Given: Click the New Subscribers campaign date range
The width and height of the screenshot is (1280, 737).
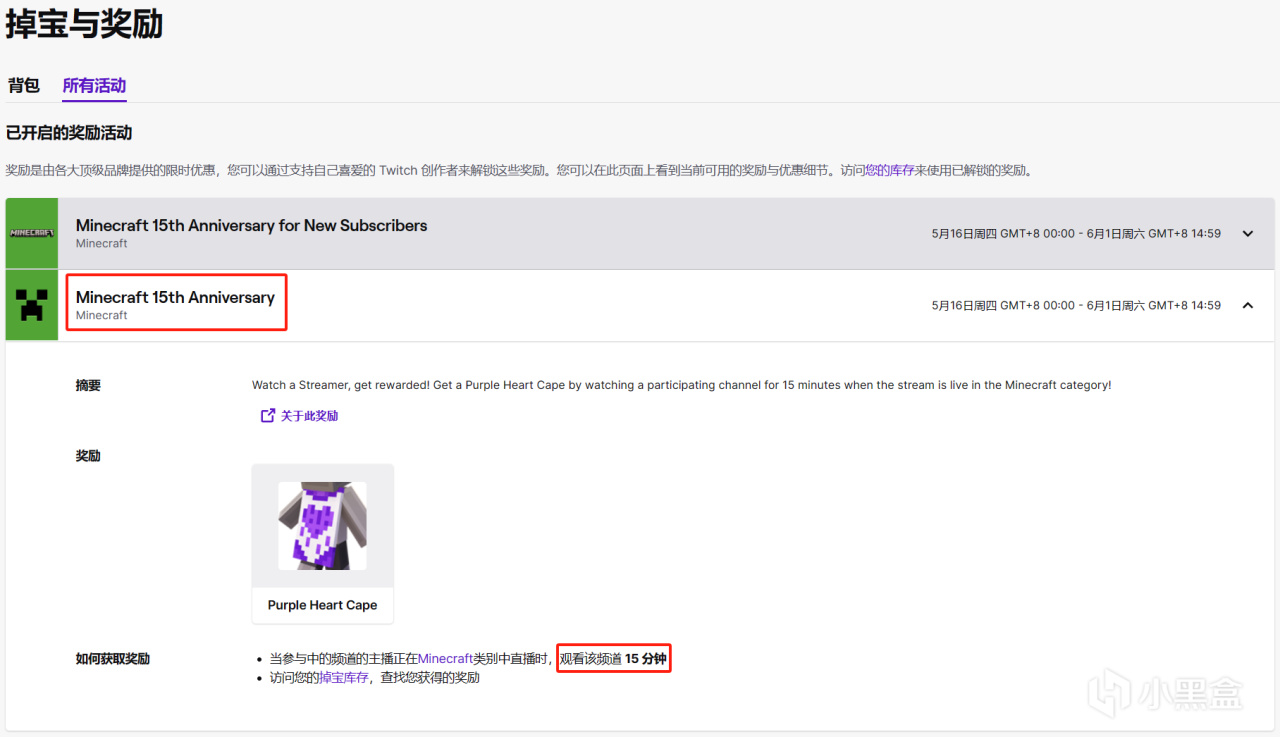Looking at the screenshot, I should coord(1076,234).
